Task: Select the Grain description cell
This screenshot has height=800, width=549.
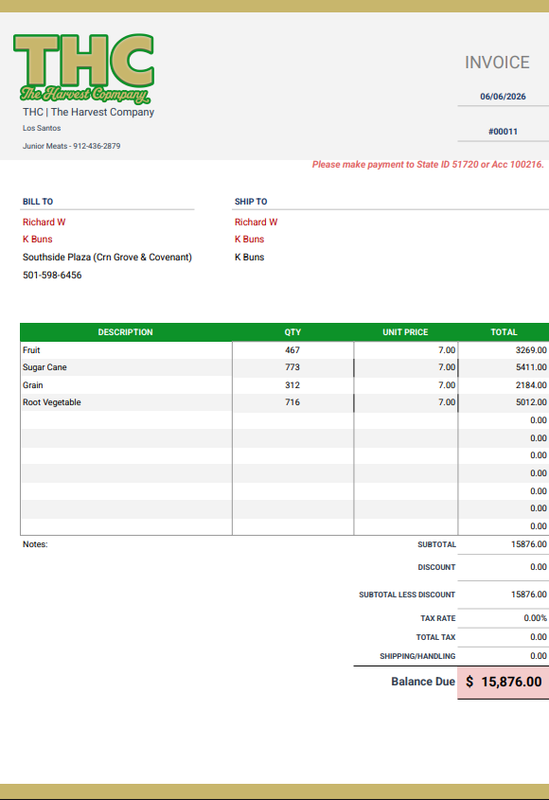Action: [x=126, y=385]
